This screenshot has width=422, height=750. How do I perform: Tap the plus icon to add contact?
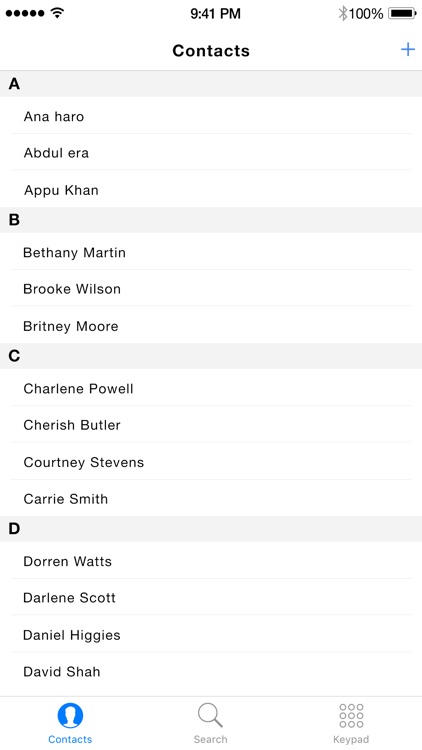point(408,50)
